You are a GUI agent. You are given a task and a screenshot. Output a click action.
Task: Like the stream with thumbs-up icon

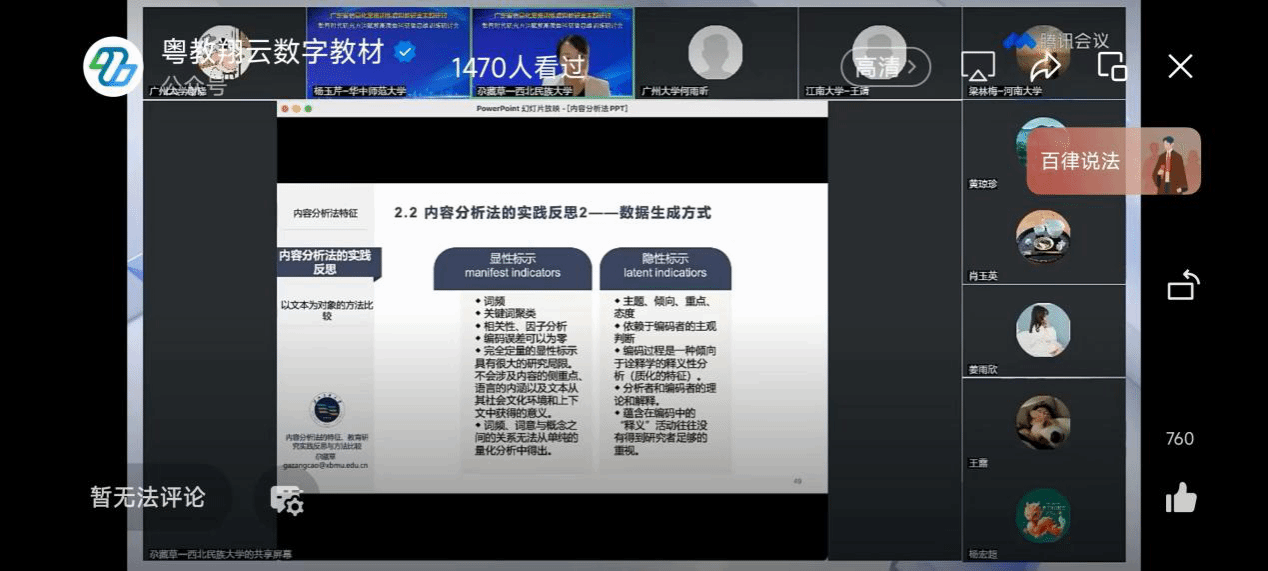1181,497
